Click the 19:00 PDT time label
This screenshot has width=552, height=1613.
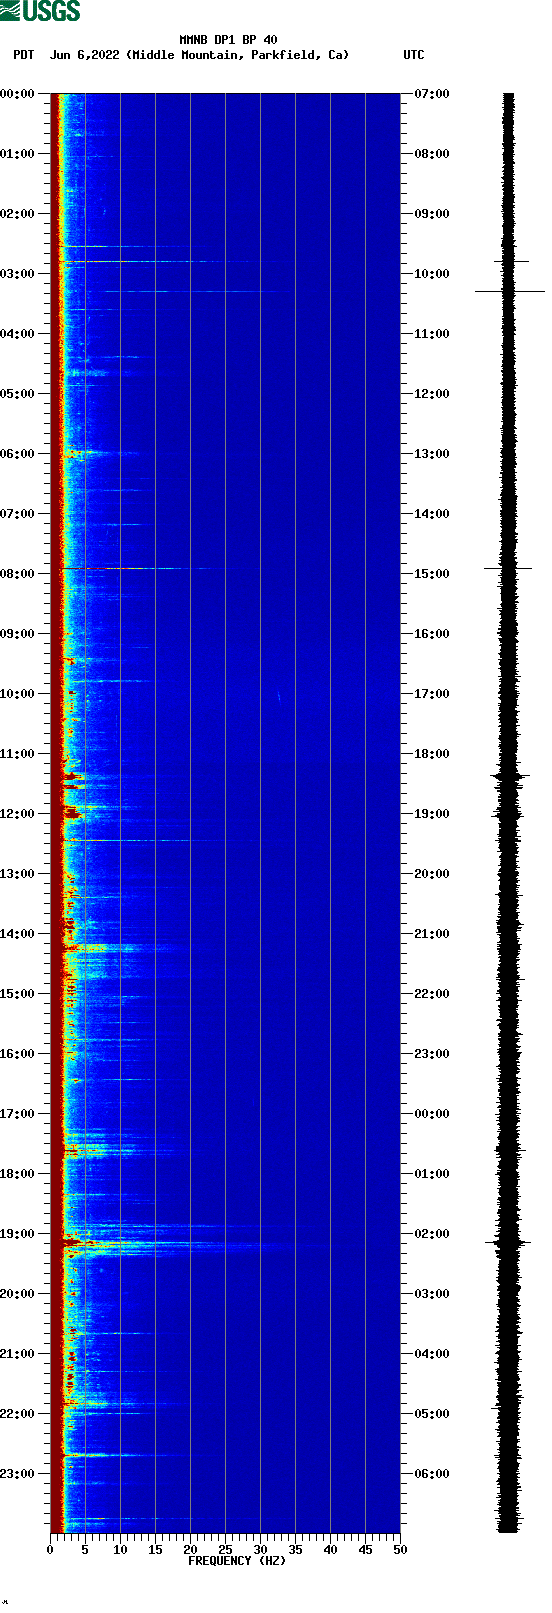click(x=18, y=1234)
